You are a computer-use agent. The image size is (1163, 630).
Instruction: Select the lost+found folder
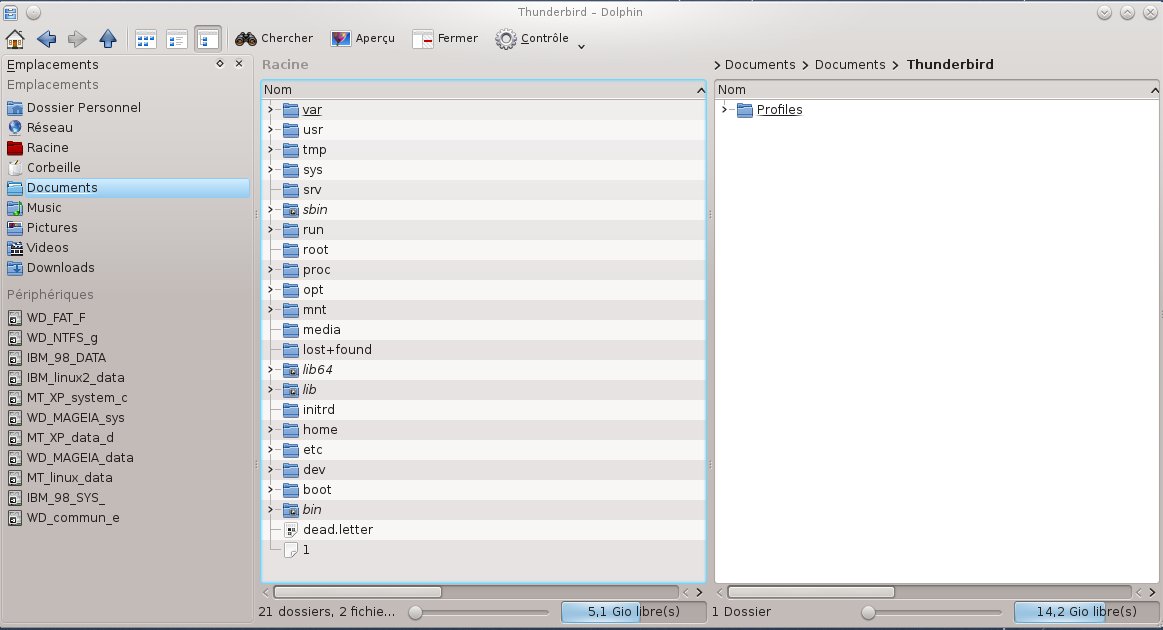[327, 350]
